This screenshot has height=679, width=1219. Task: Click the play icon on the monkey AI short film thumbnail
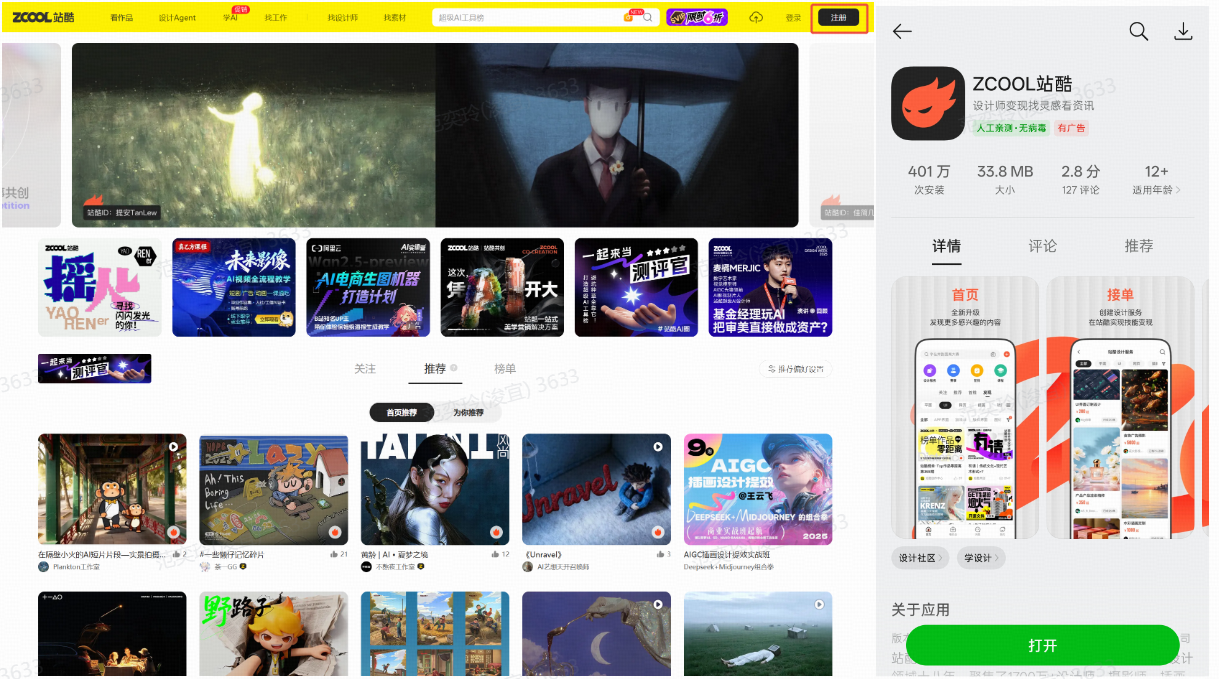[x=173, y=447]
